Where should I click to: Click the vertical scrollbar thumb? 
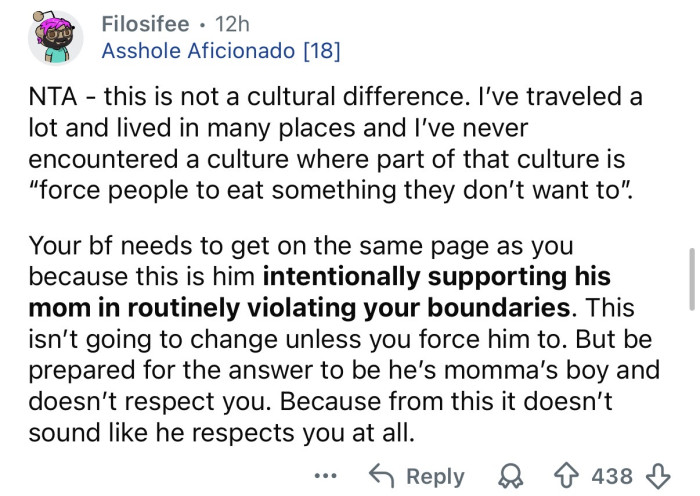(690, 279)
